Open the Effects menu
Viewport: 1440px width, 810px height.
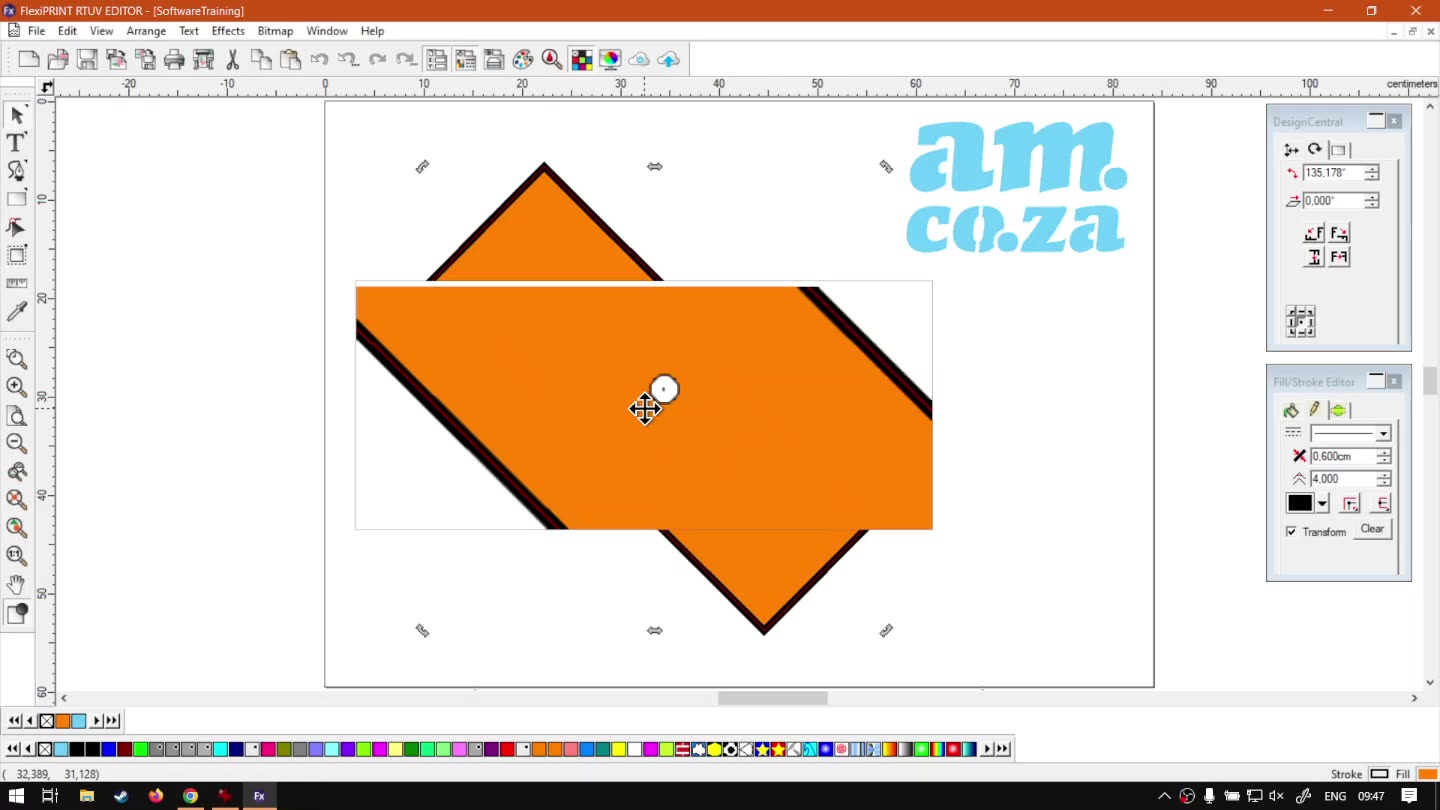click(x=228, y=31)
